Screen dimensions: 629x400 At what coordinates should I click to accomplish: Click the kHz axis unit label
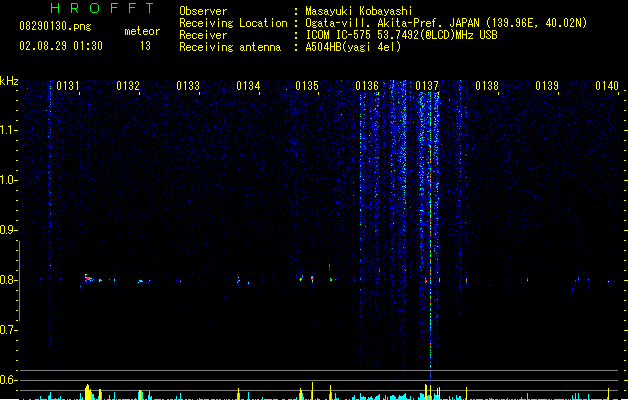point(9,81)
